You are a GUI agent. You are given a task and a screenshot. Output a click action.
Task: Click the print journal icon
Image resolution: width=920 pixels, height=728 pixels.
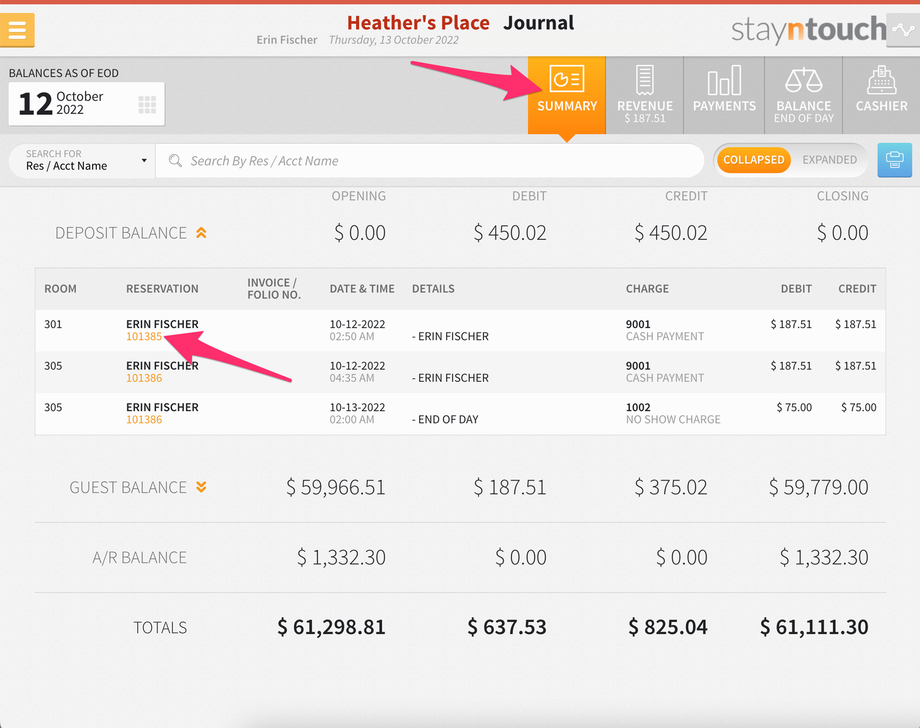point(894,160)
